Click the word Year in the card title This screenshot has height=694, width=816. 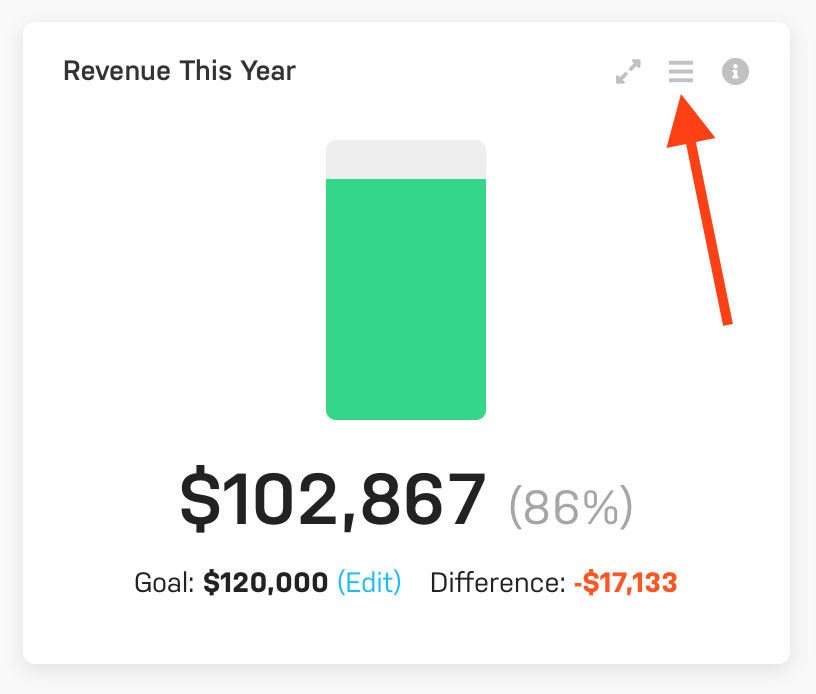pos(268,71)
